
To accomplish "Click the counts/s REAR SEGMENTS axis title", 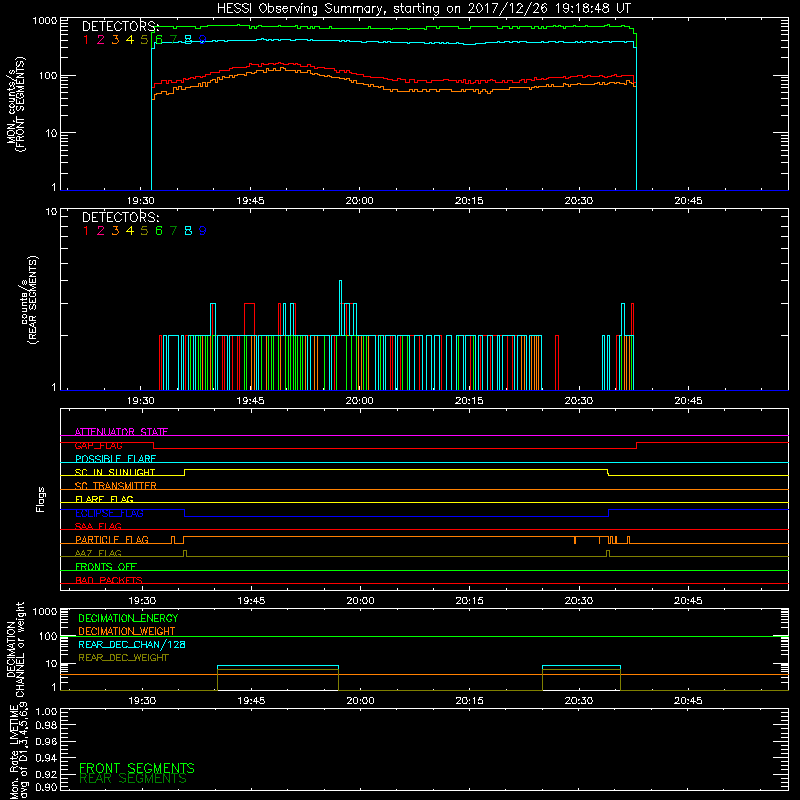I will click(29, 300).
